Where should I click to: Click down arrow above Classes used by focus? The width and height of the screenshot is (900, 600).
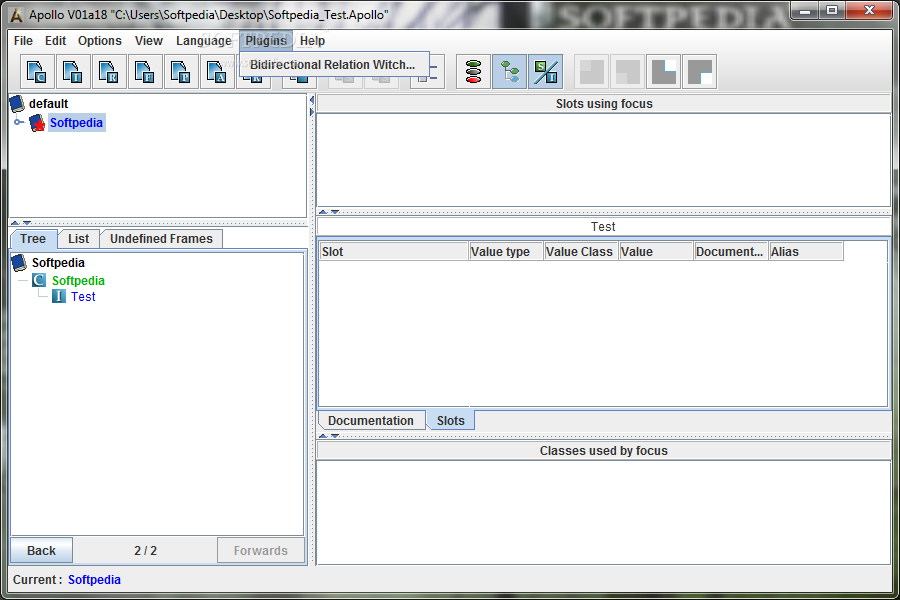tap(335, 436)
